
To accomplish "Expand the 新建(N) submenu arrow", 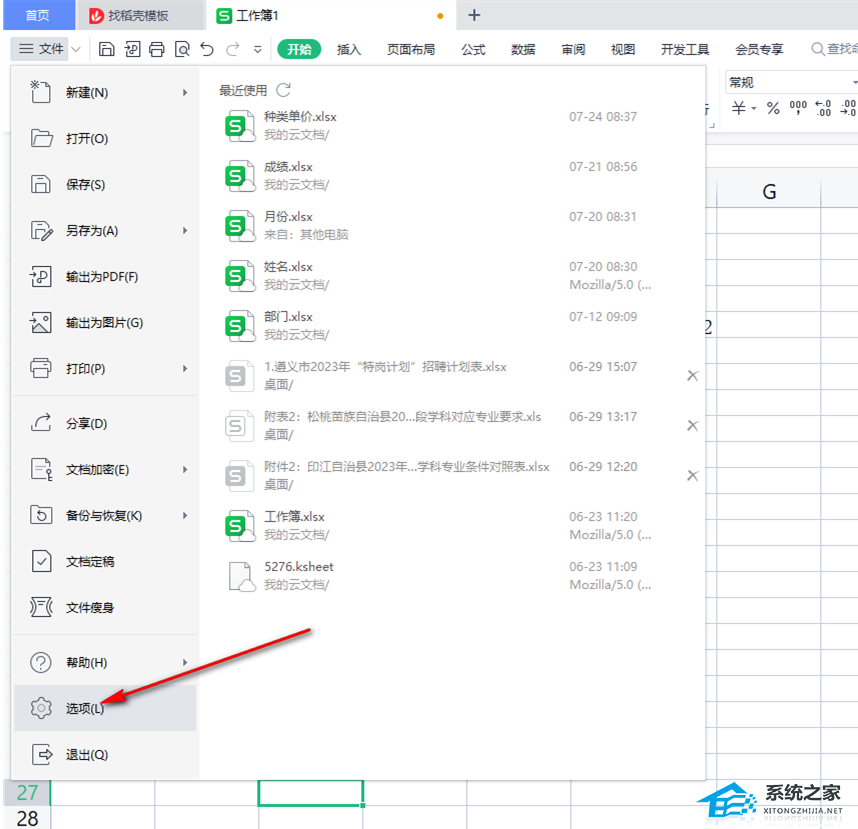I will (x=185, y=92).
